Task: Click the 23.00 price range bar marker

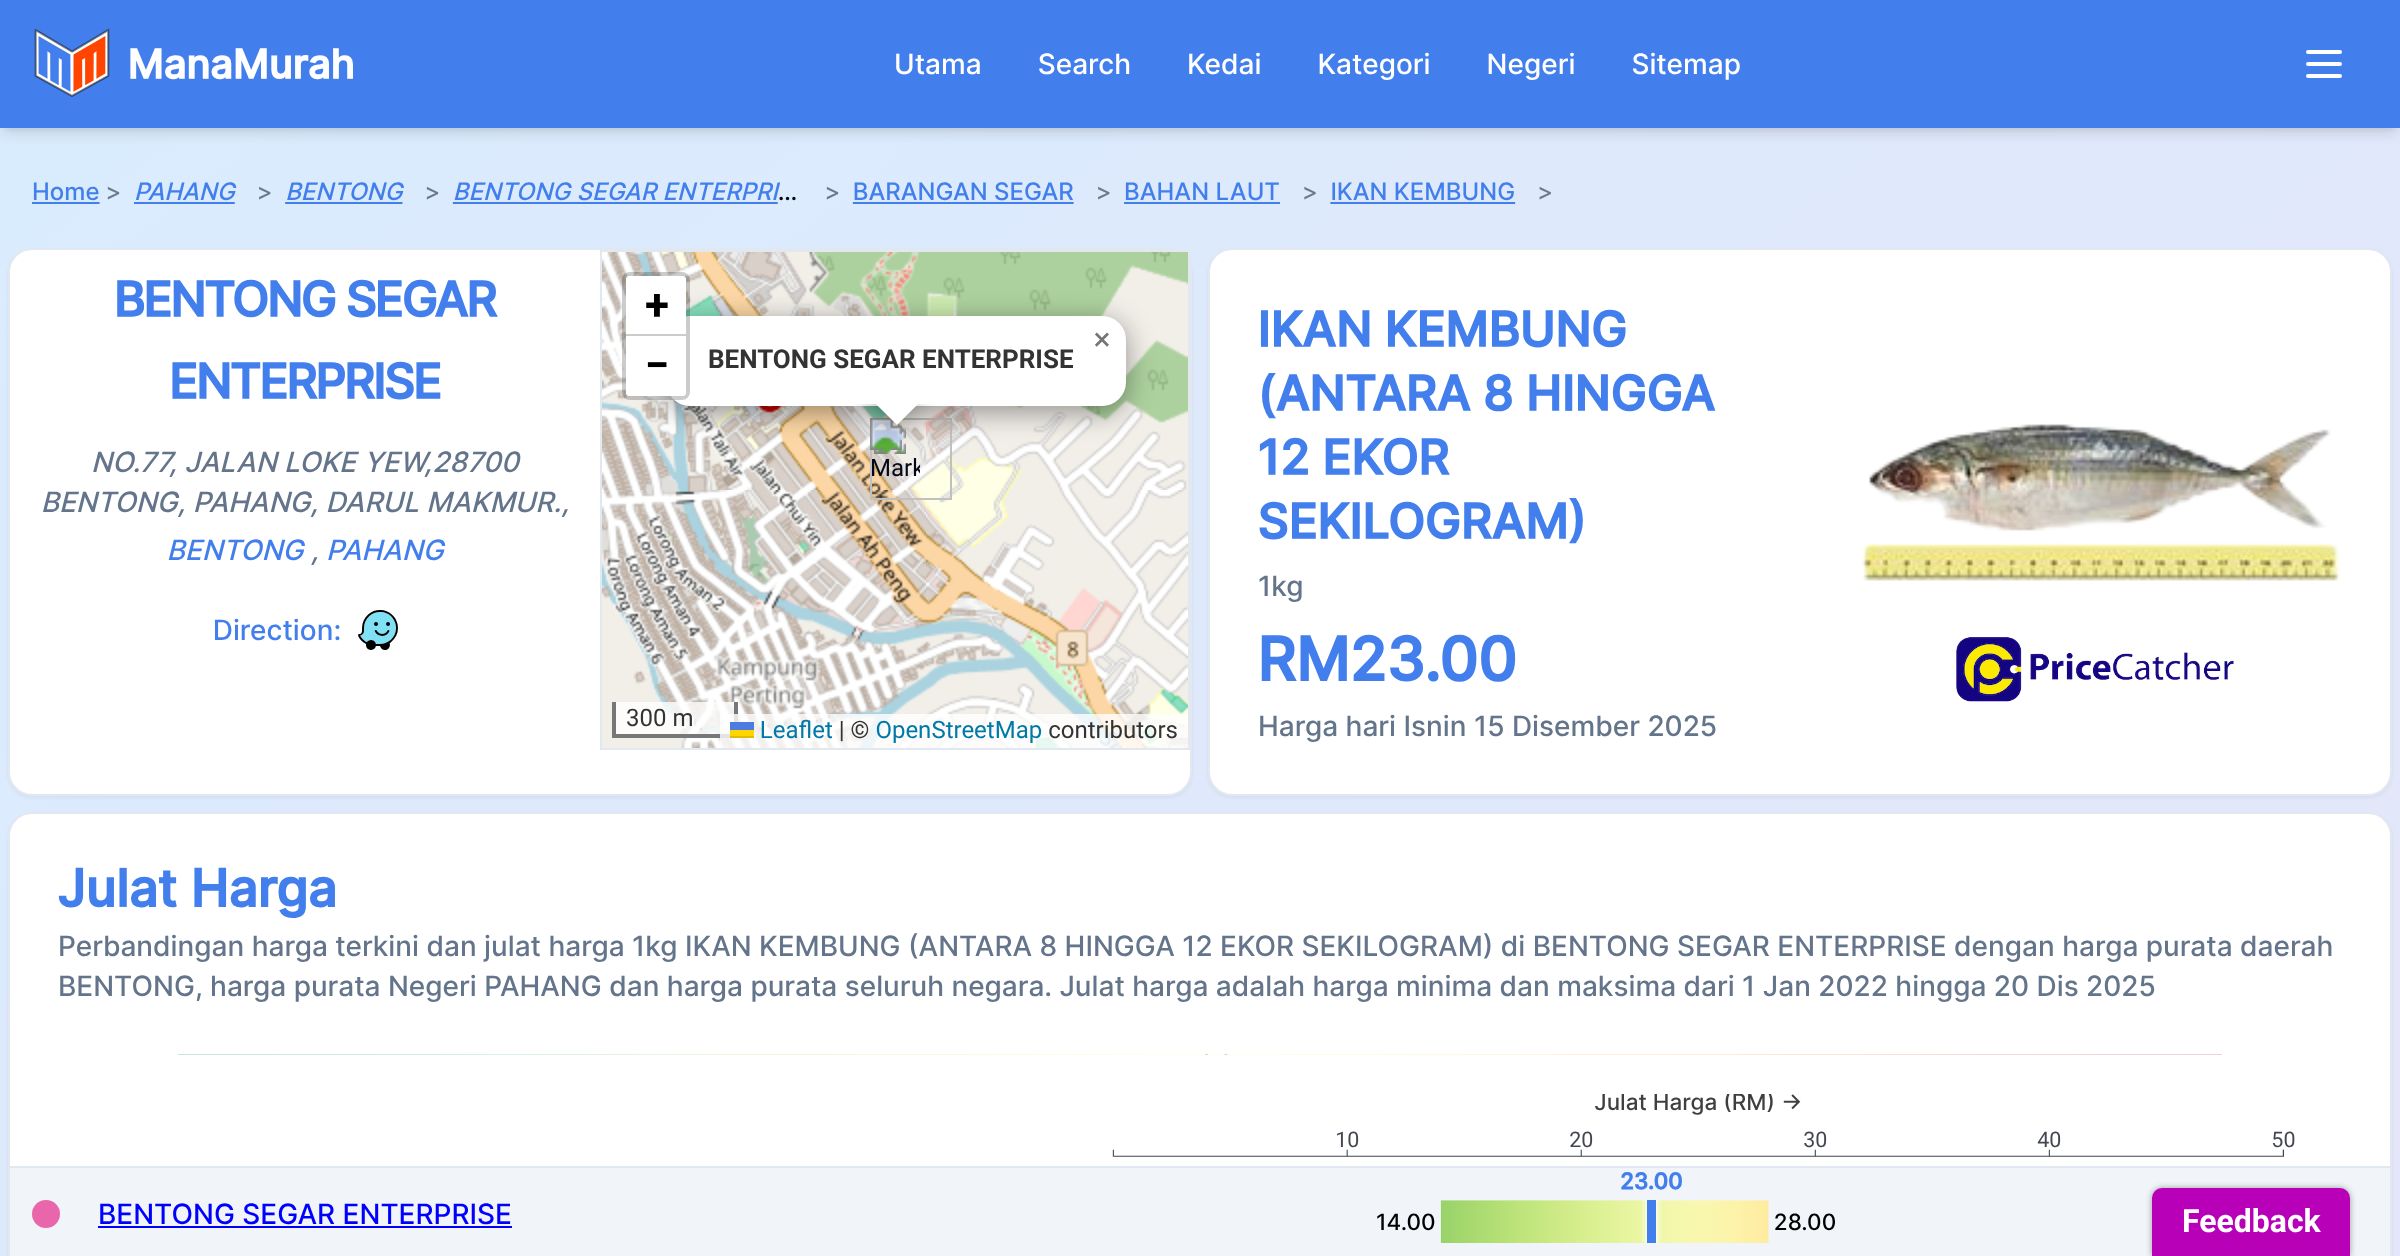Action: tap(1651, 1221)
